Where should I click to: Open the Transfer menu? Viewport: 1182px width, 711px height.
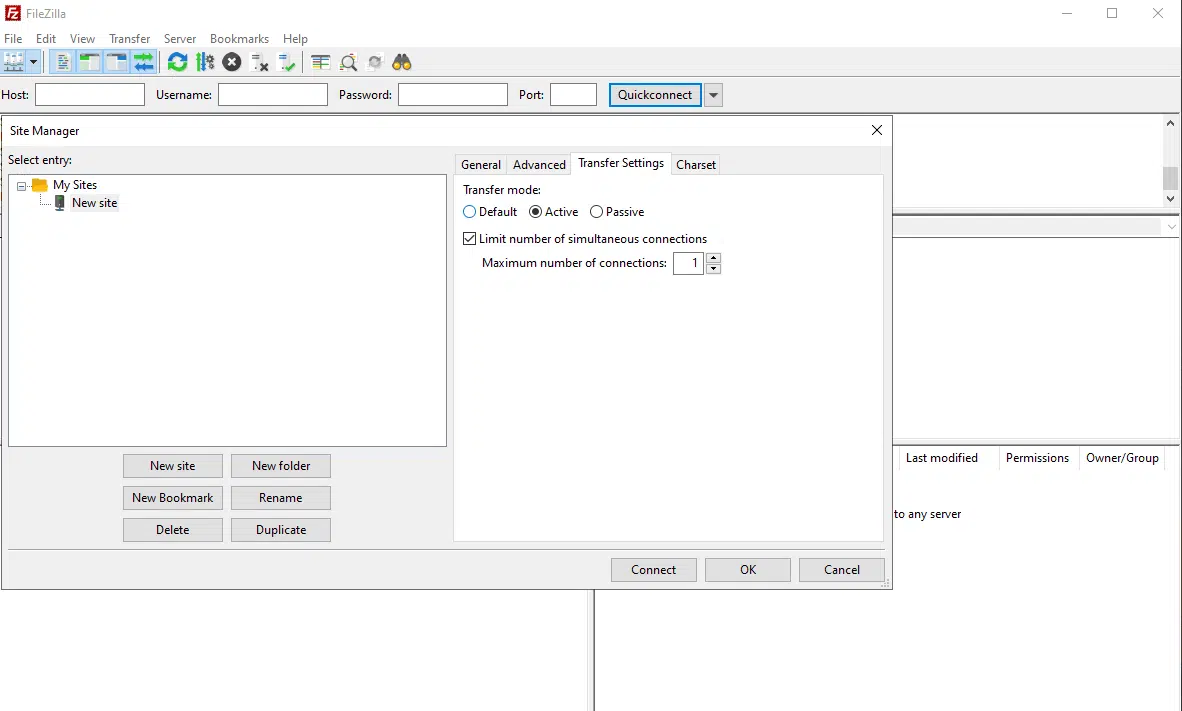click(x=129, y=38)
